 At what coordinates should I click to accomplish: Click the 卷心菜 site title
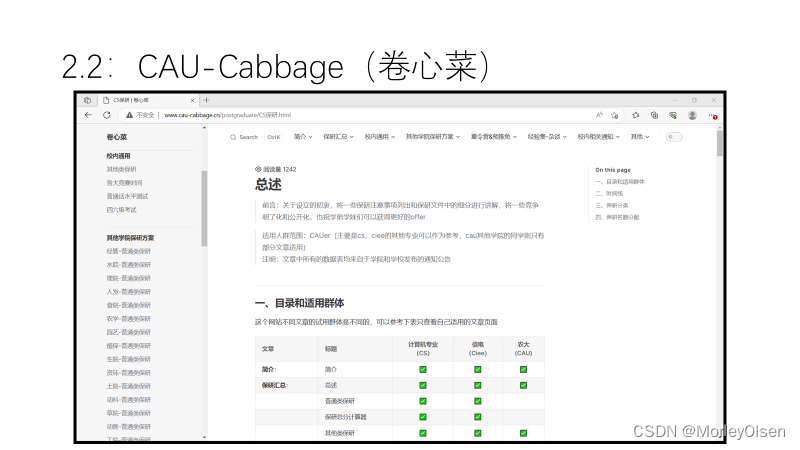[x=117, y=137]
